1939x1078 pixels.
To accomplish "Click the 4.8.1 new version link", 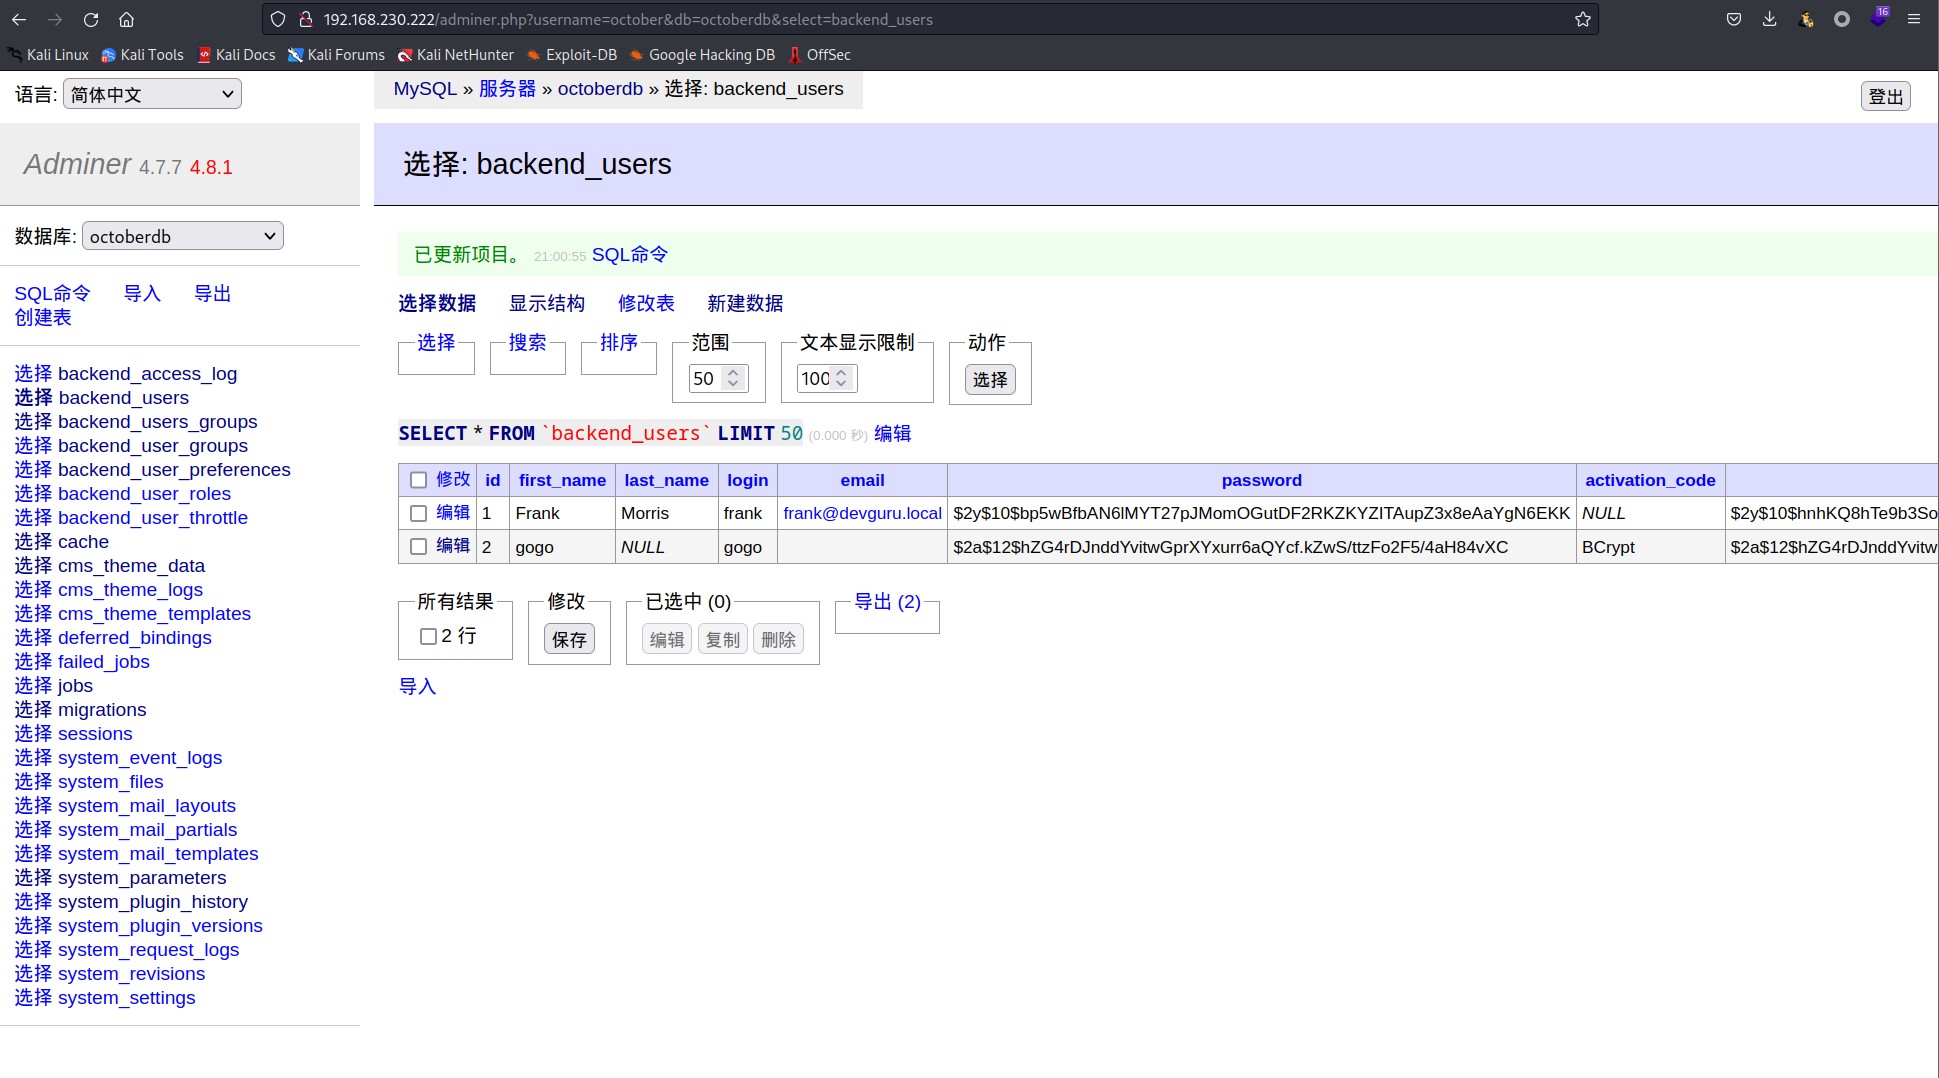I will pos(211,167).
